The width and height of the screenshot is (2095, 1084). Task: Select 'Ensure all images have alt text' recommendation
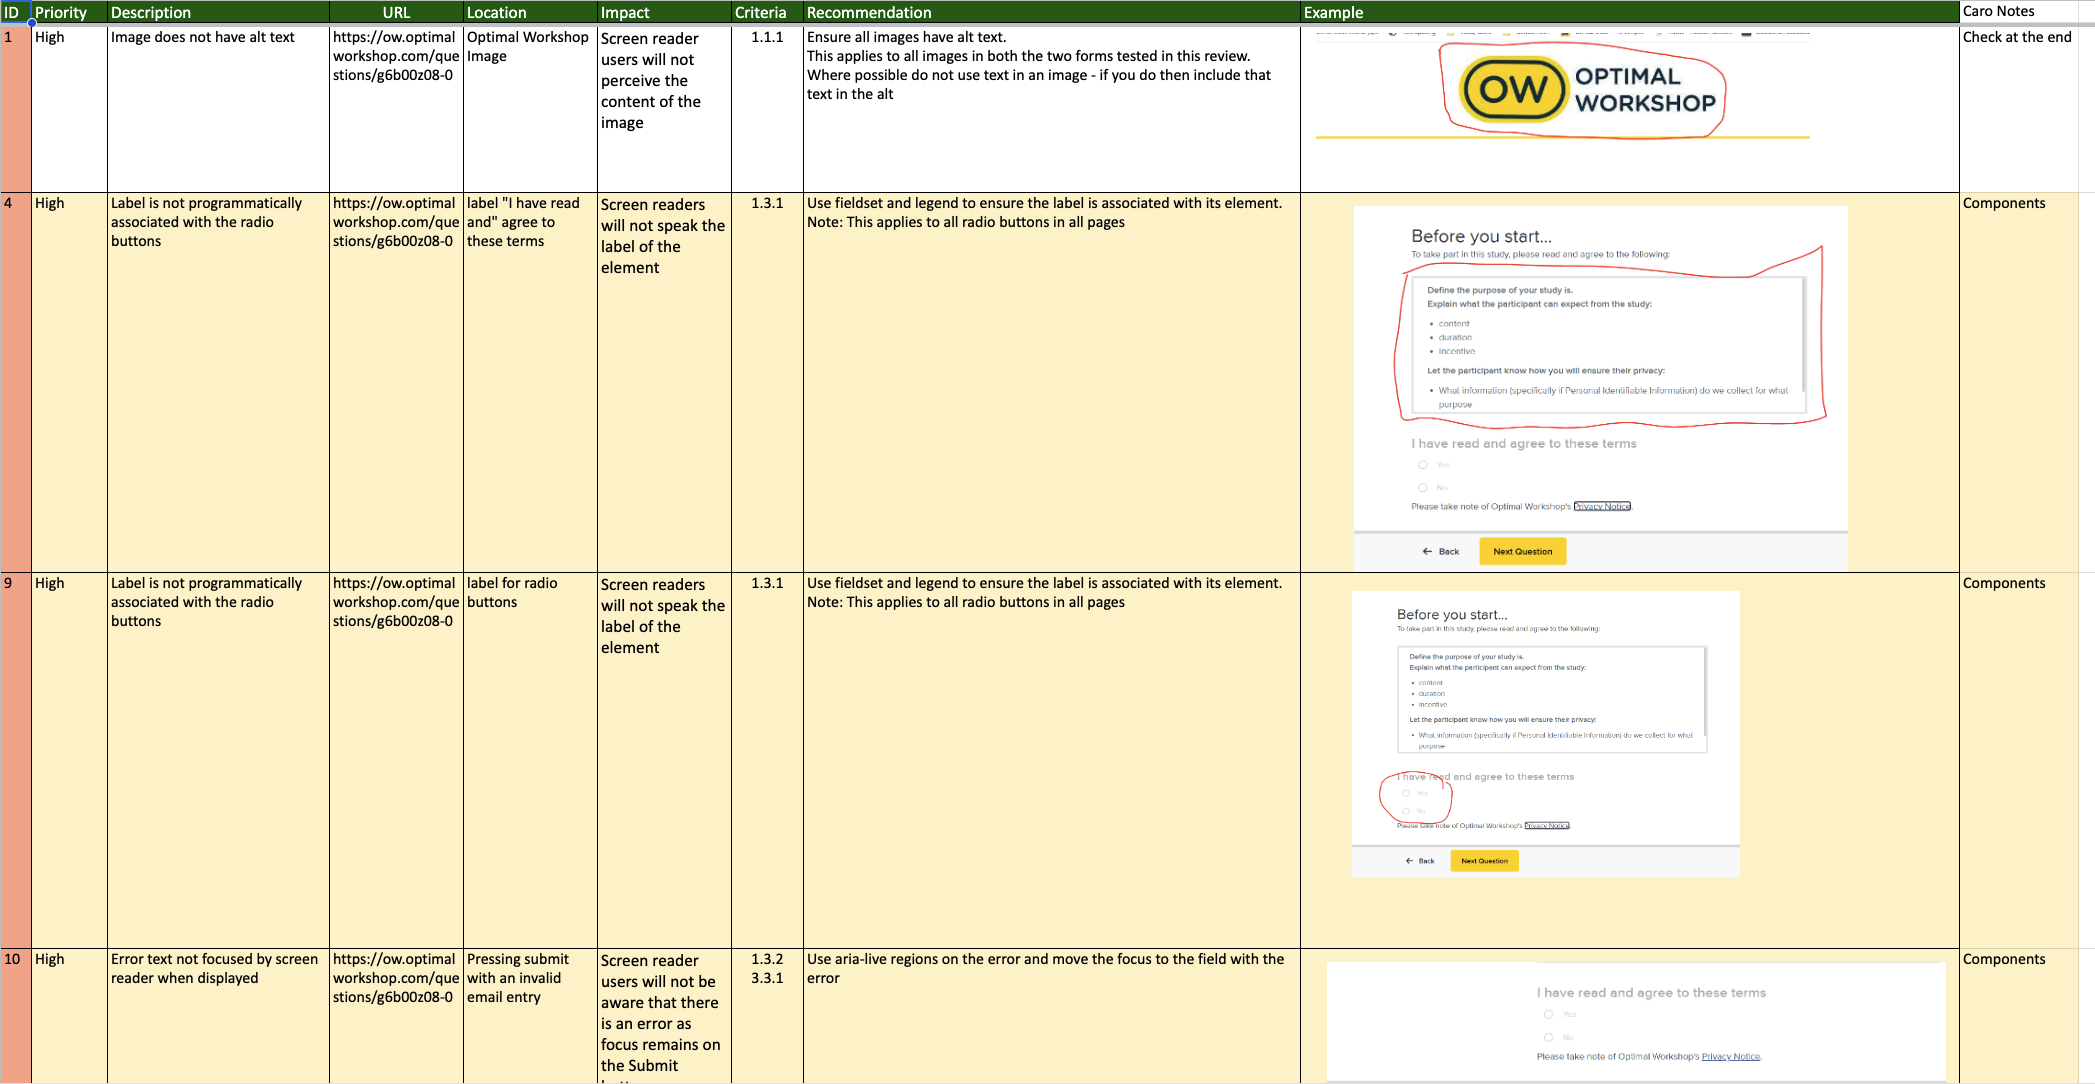(x=1052, y=108)
